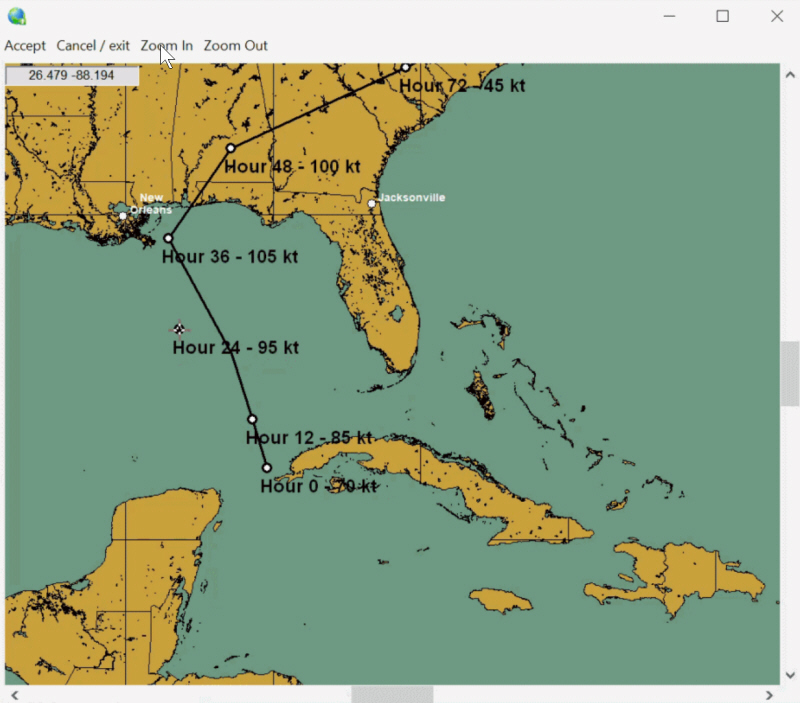Pick the Hour 48 forecast point

pyautogui.click(x=231, y=148)
